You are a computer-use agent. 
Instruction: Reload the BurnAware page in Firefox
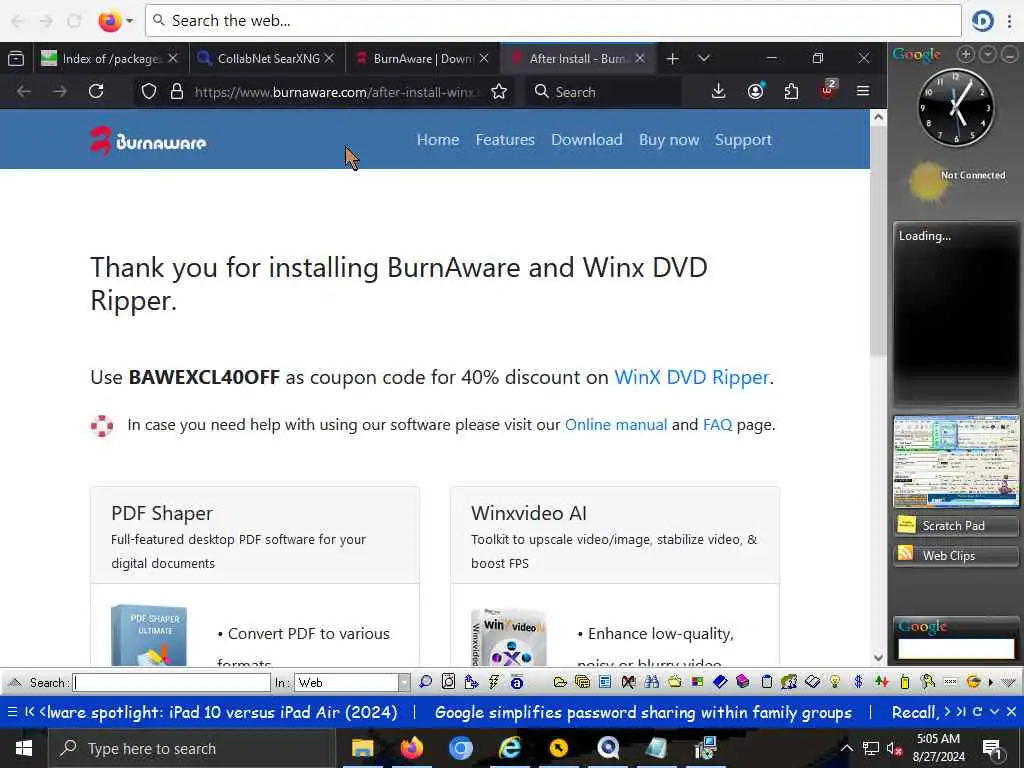click(96, 91)
